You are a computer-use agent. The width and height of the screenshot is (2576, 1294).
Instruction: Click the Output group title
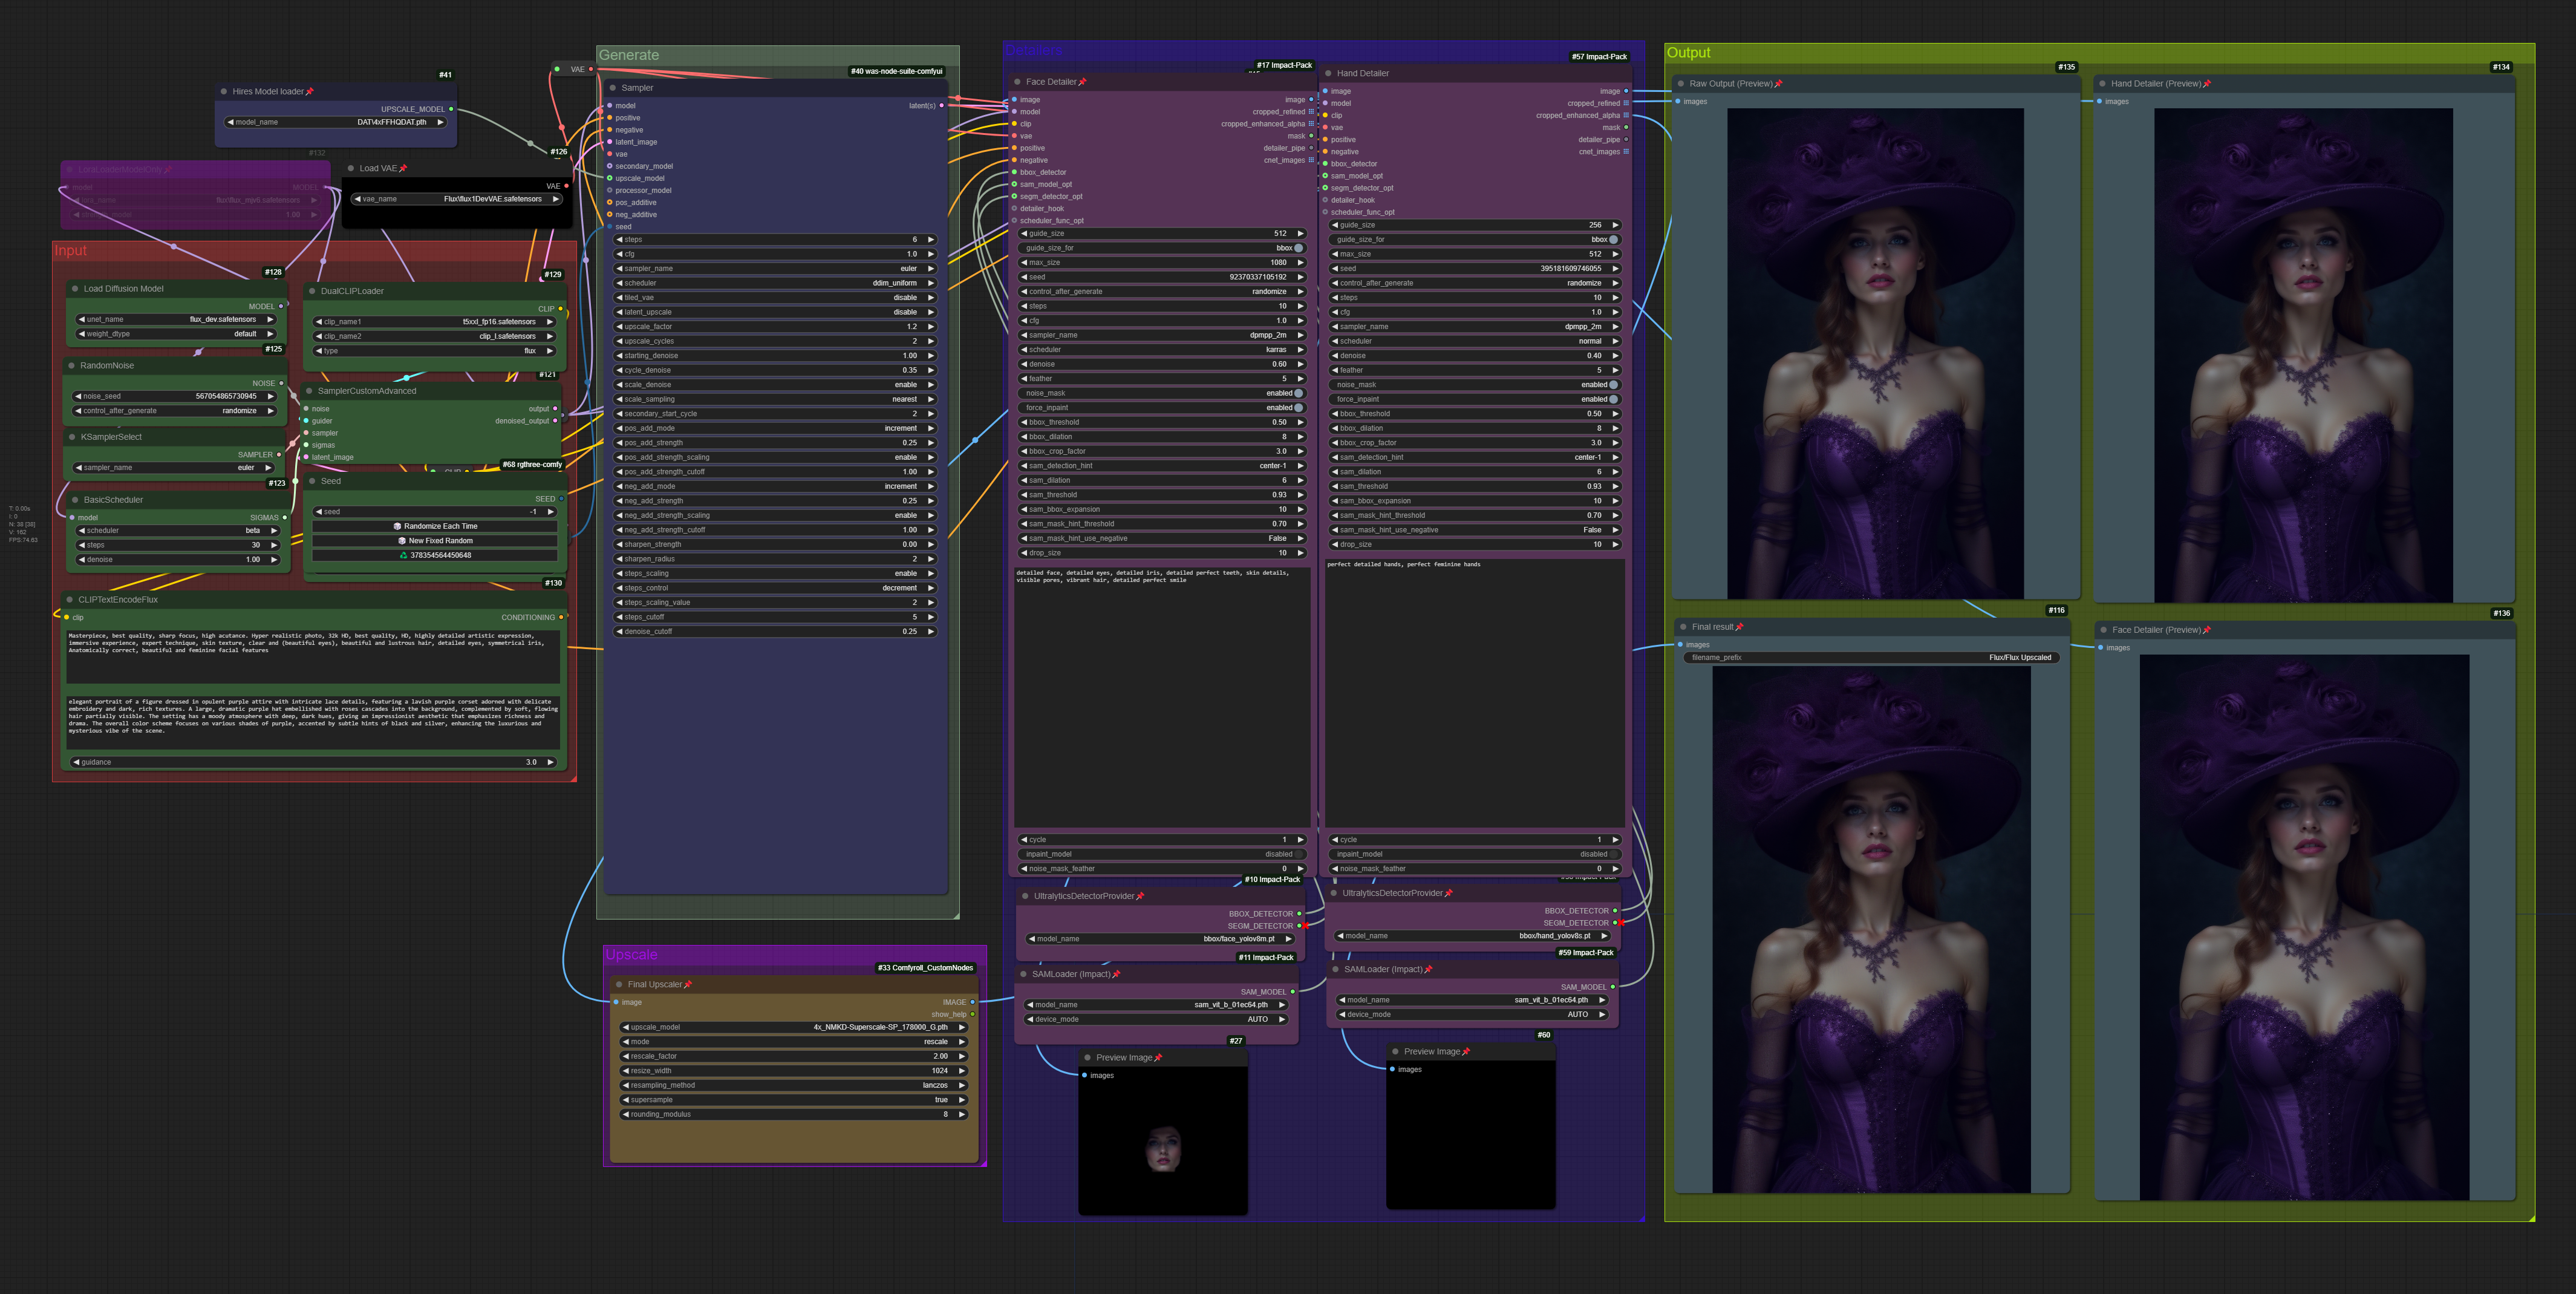coord(1688,53)
